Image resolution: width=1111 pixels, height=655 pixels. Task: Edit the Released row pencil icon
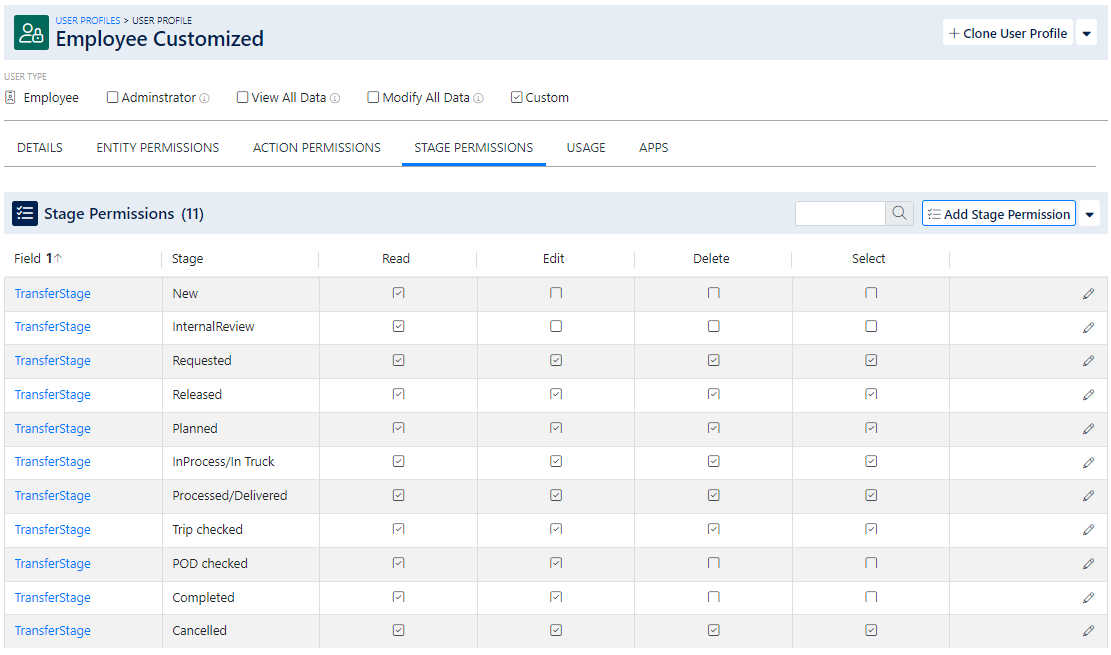[1088, 395]
